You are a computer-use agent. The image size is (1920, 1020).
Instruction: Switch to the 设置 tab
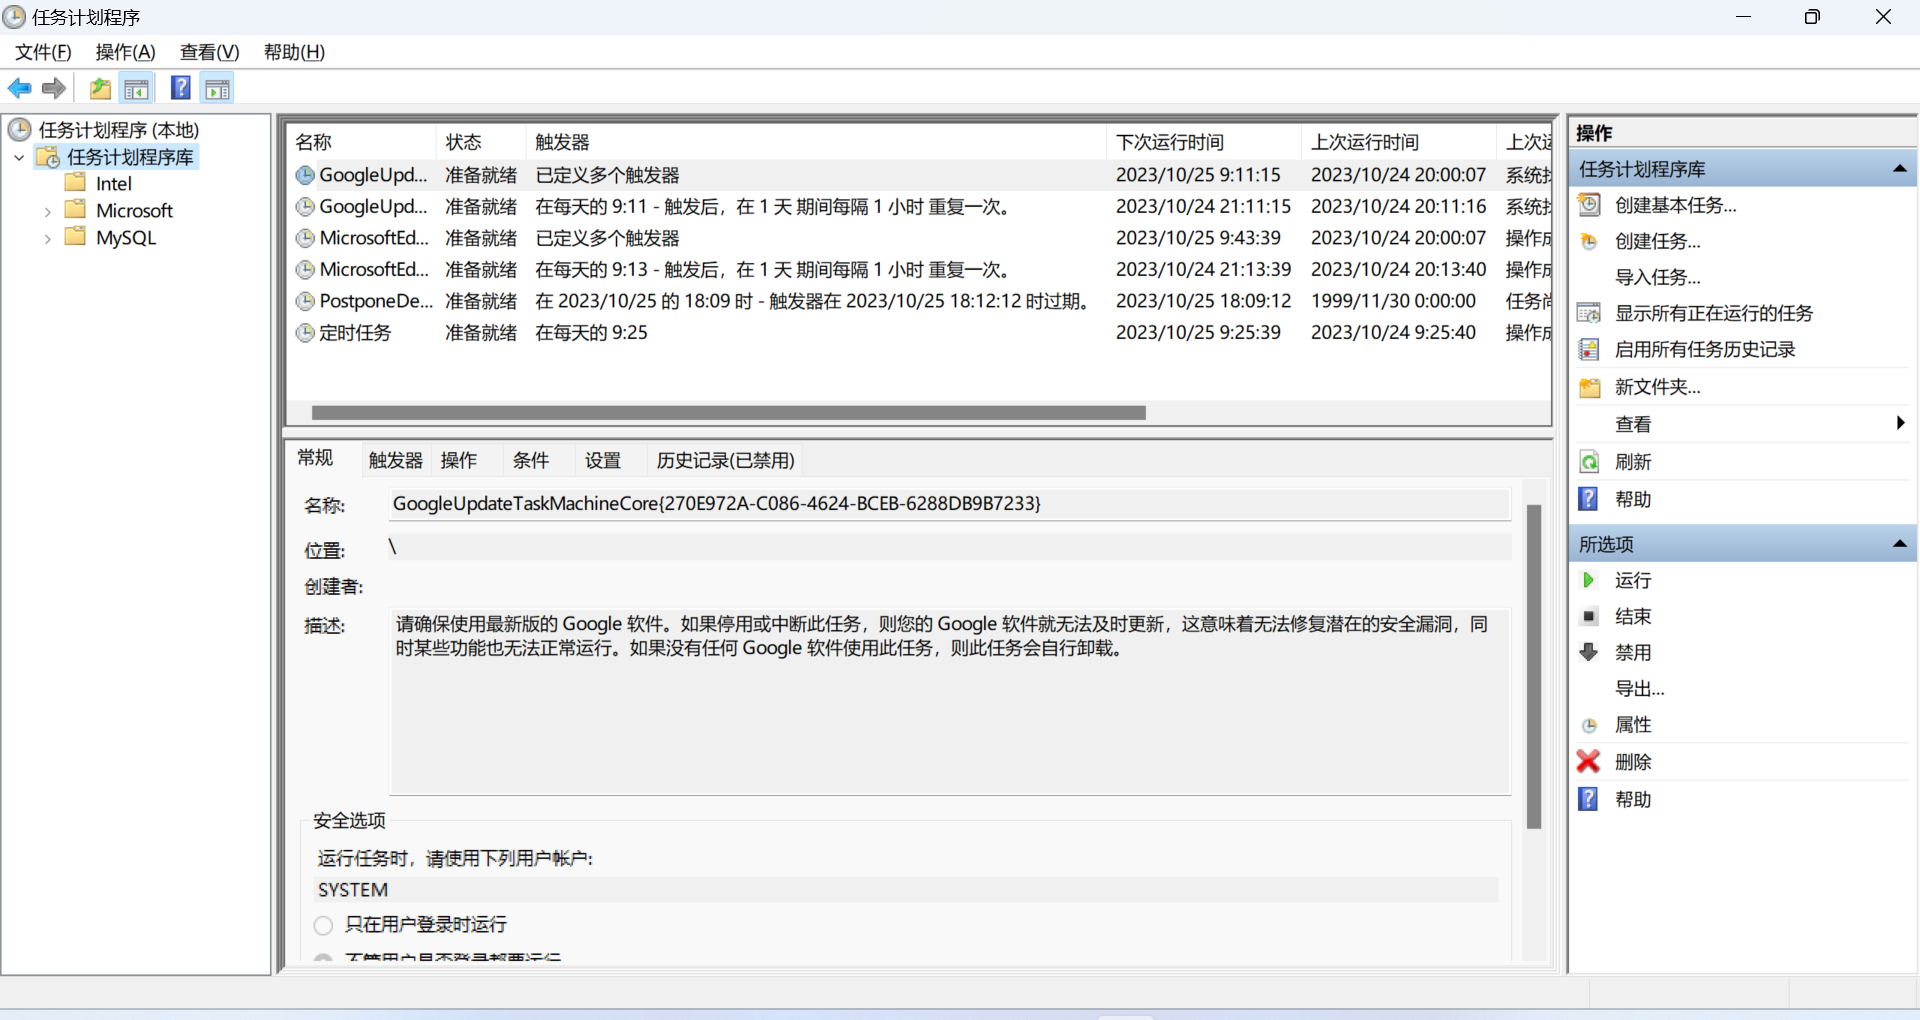coord(603,460)
